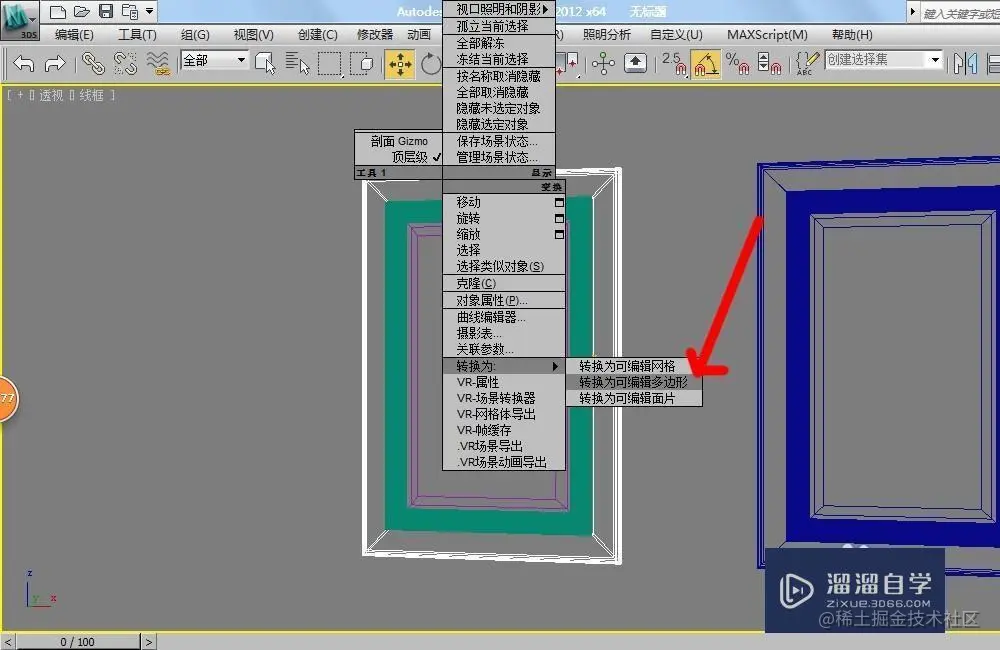Open the 工具(T) menu

point(137,34)
